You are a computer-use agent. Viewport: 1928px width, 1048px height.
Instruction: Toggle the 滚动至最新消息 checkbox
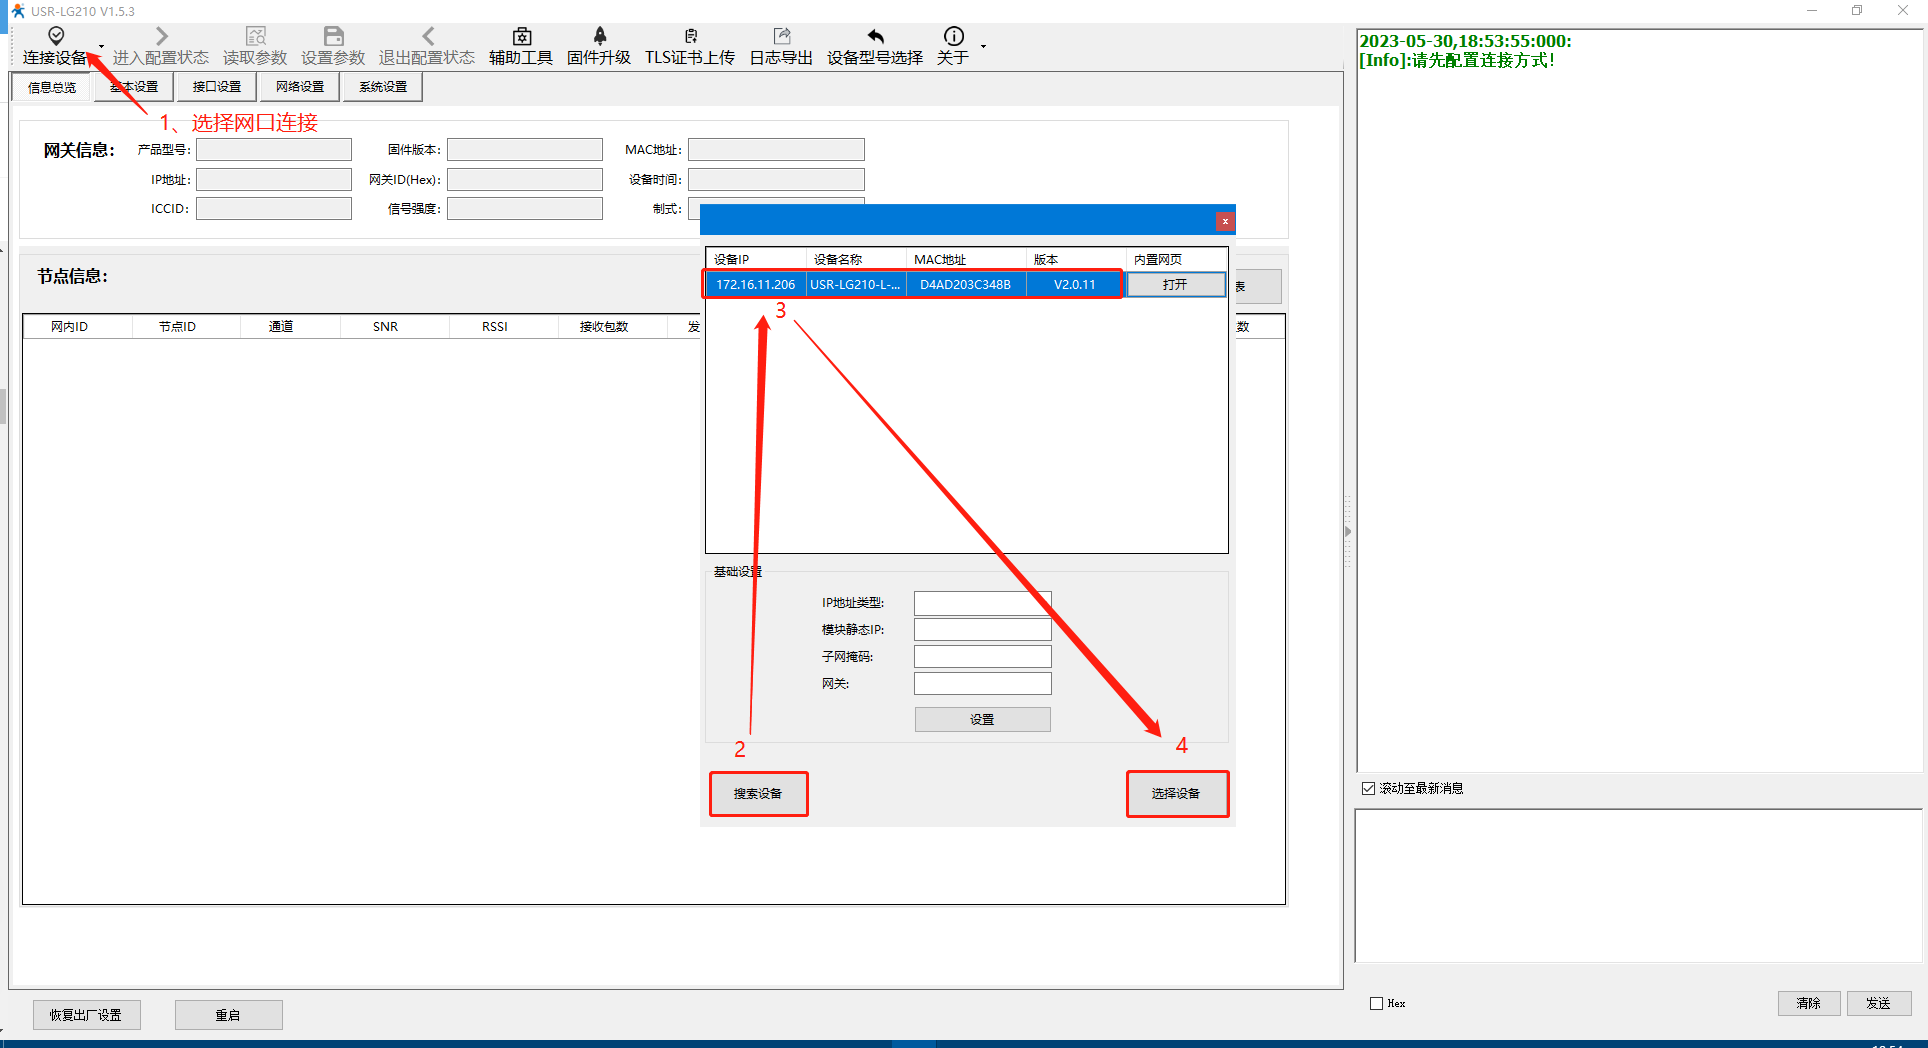(1369, 789)
